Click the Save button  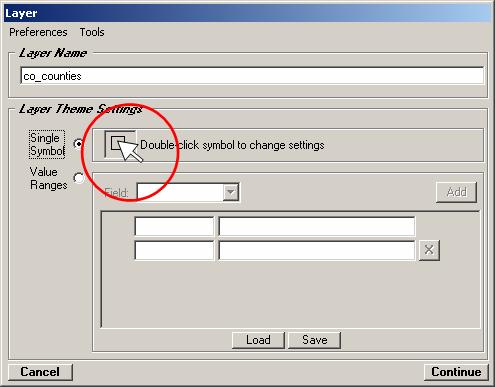pos(314,340)
